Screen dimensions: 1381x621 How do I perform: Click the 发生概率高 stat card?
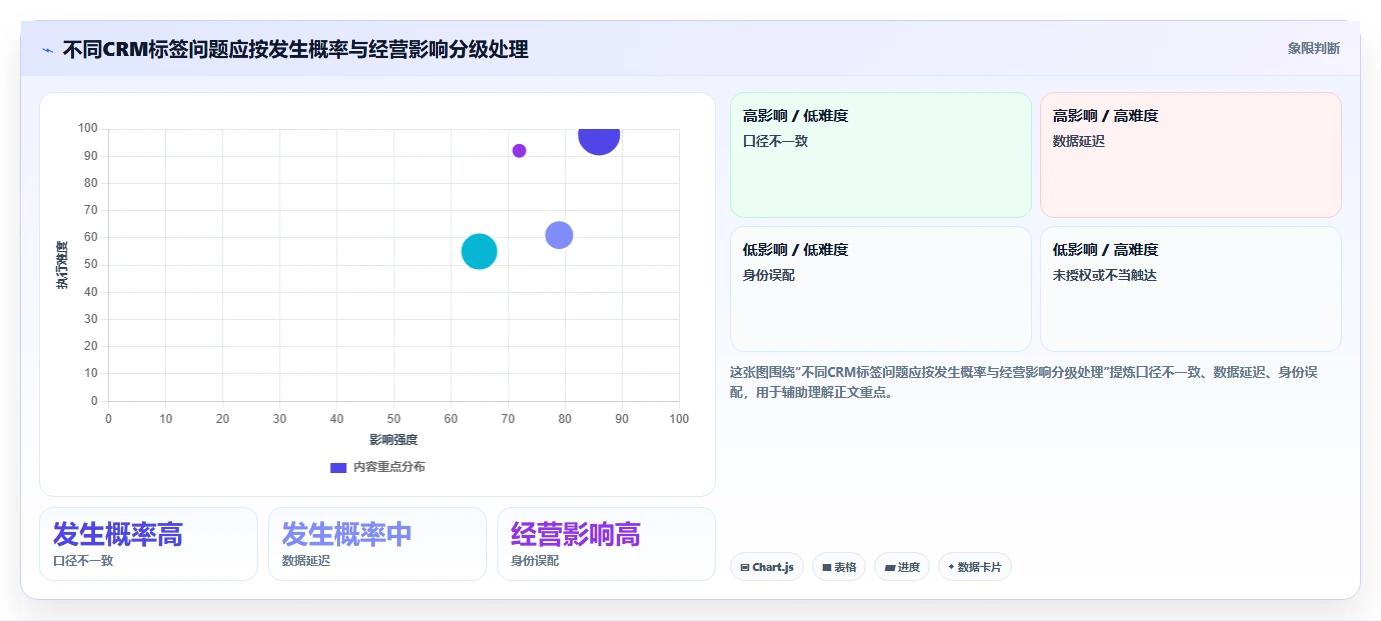coord(148,544)
